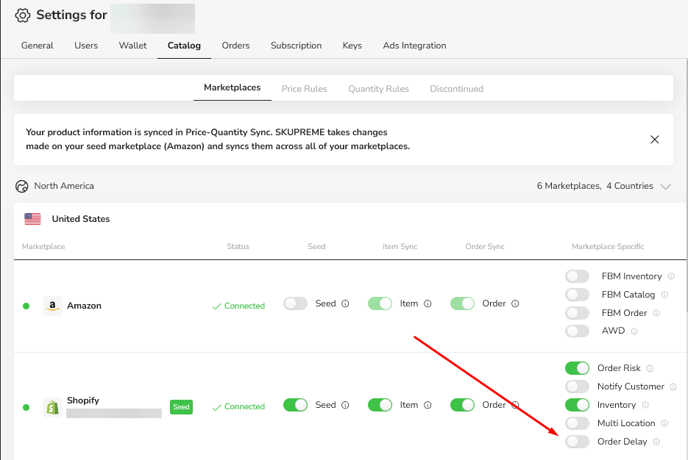688x460 pixels.
Task: Toggle Amazon Order sync
Action: pos(462,303)
